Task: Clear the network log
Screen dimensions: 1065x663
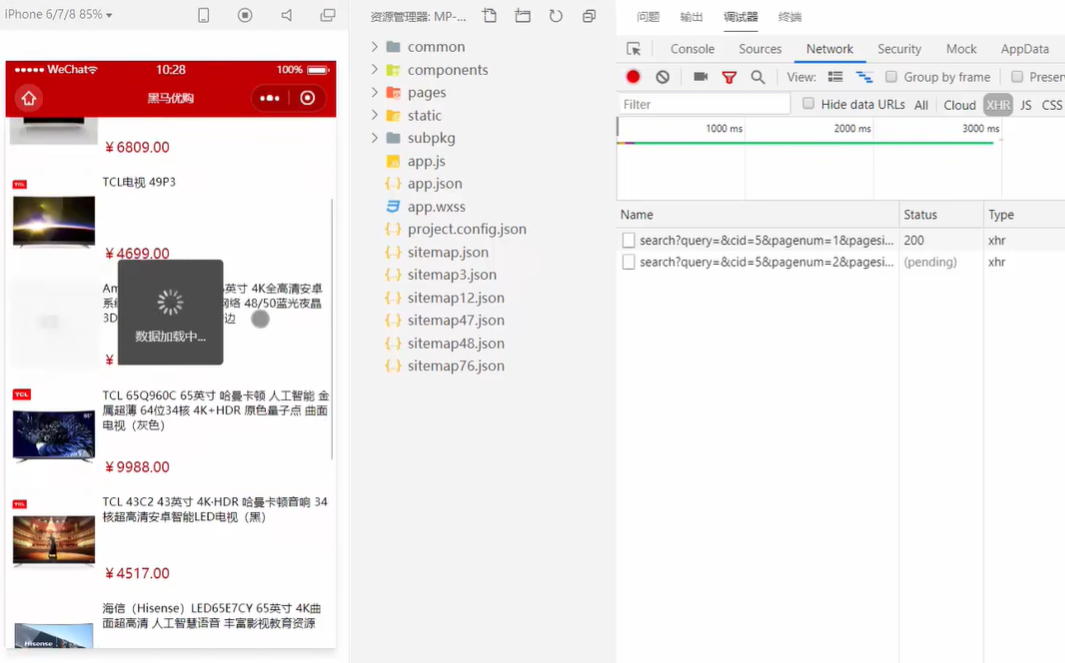Action: click(663, 77)
